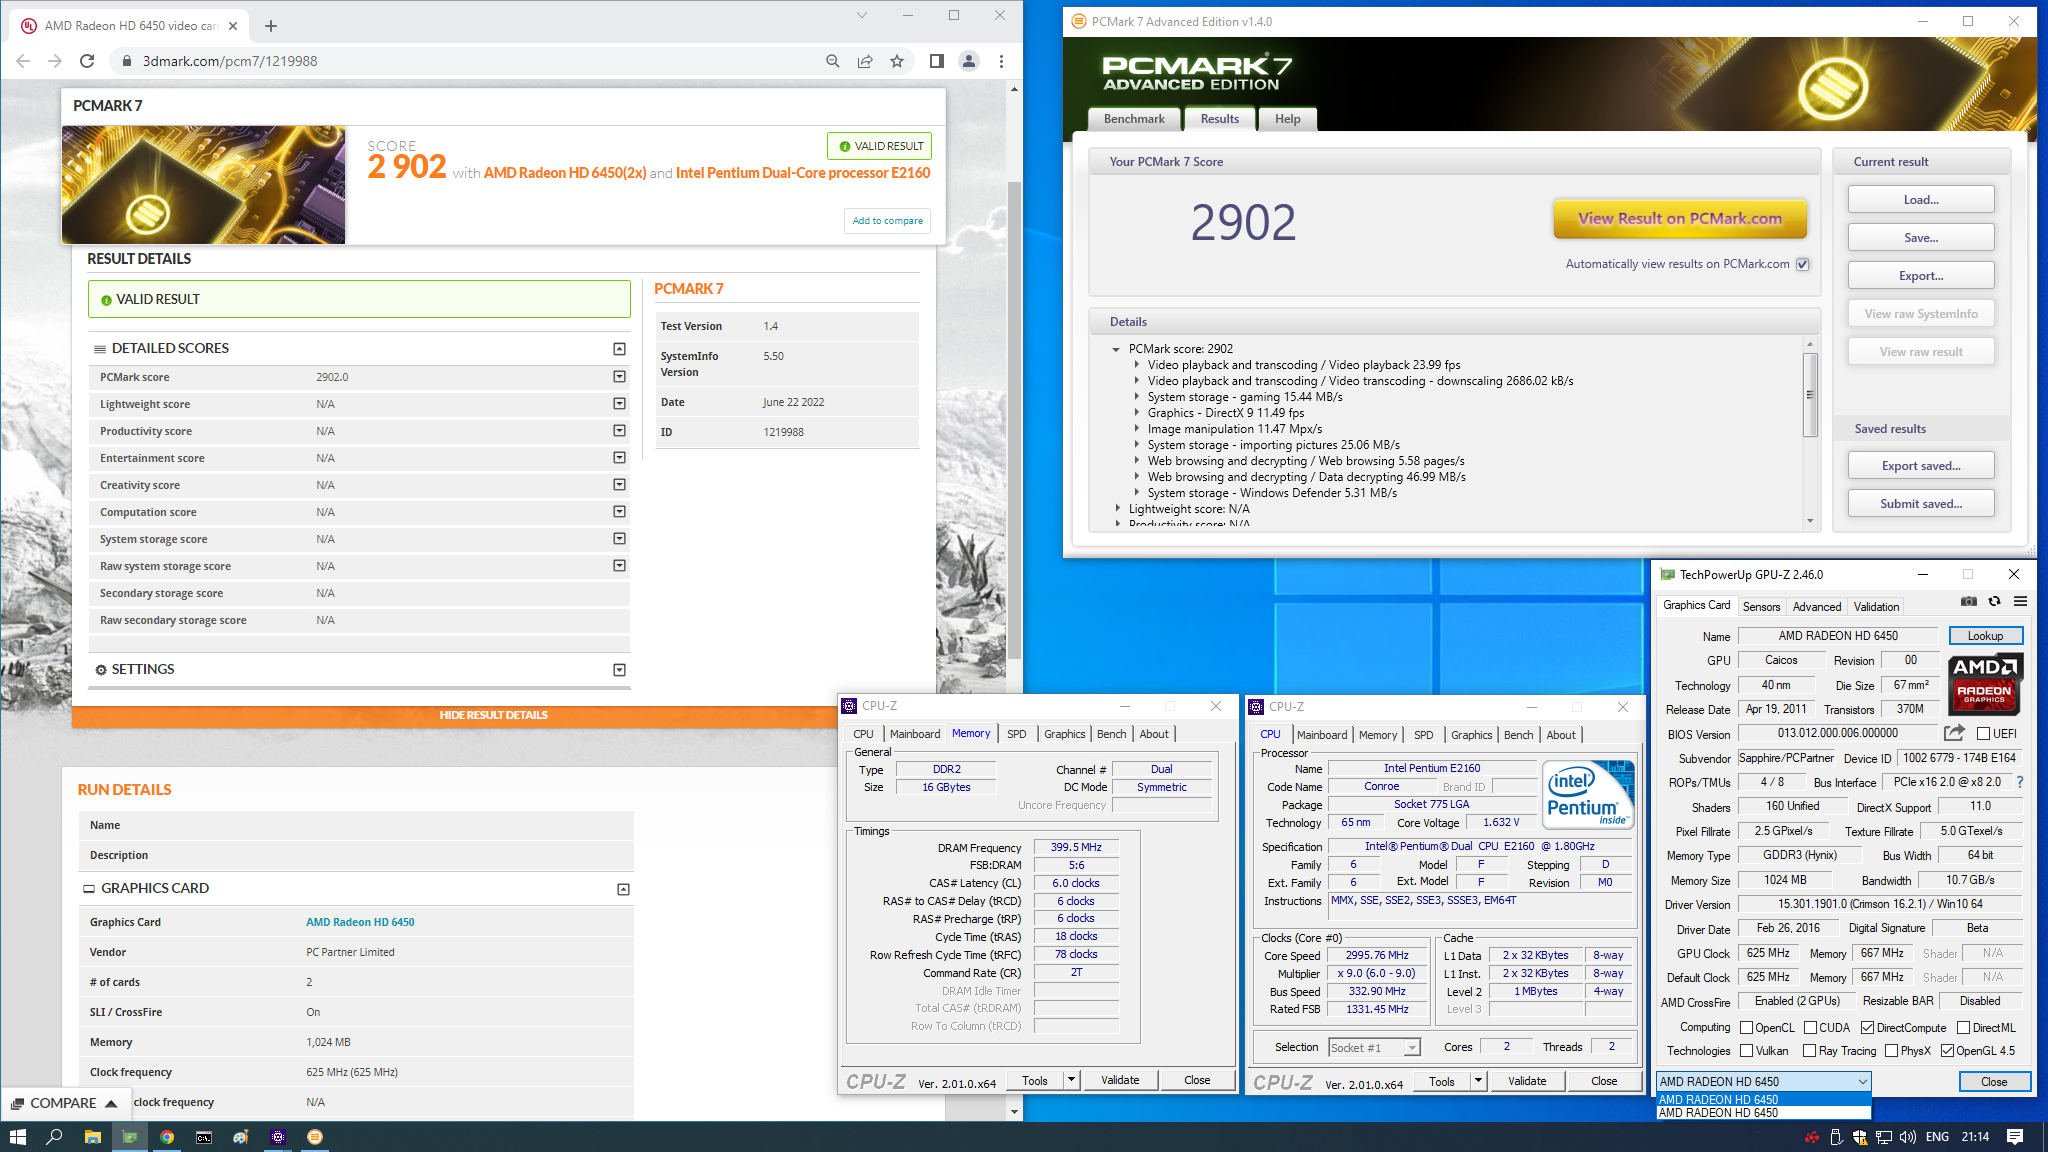Image resolution: width=2048 pixels, height=1152 pixels.
Task: Toggle automatically view results on PCMark.com checkbox
Action: (x=1802, y=264)
